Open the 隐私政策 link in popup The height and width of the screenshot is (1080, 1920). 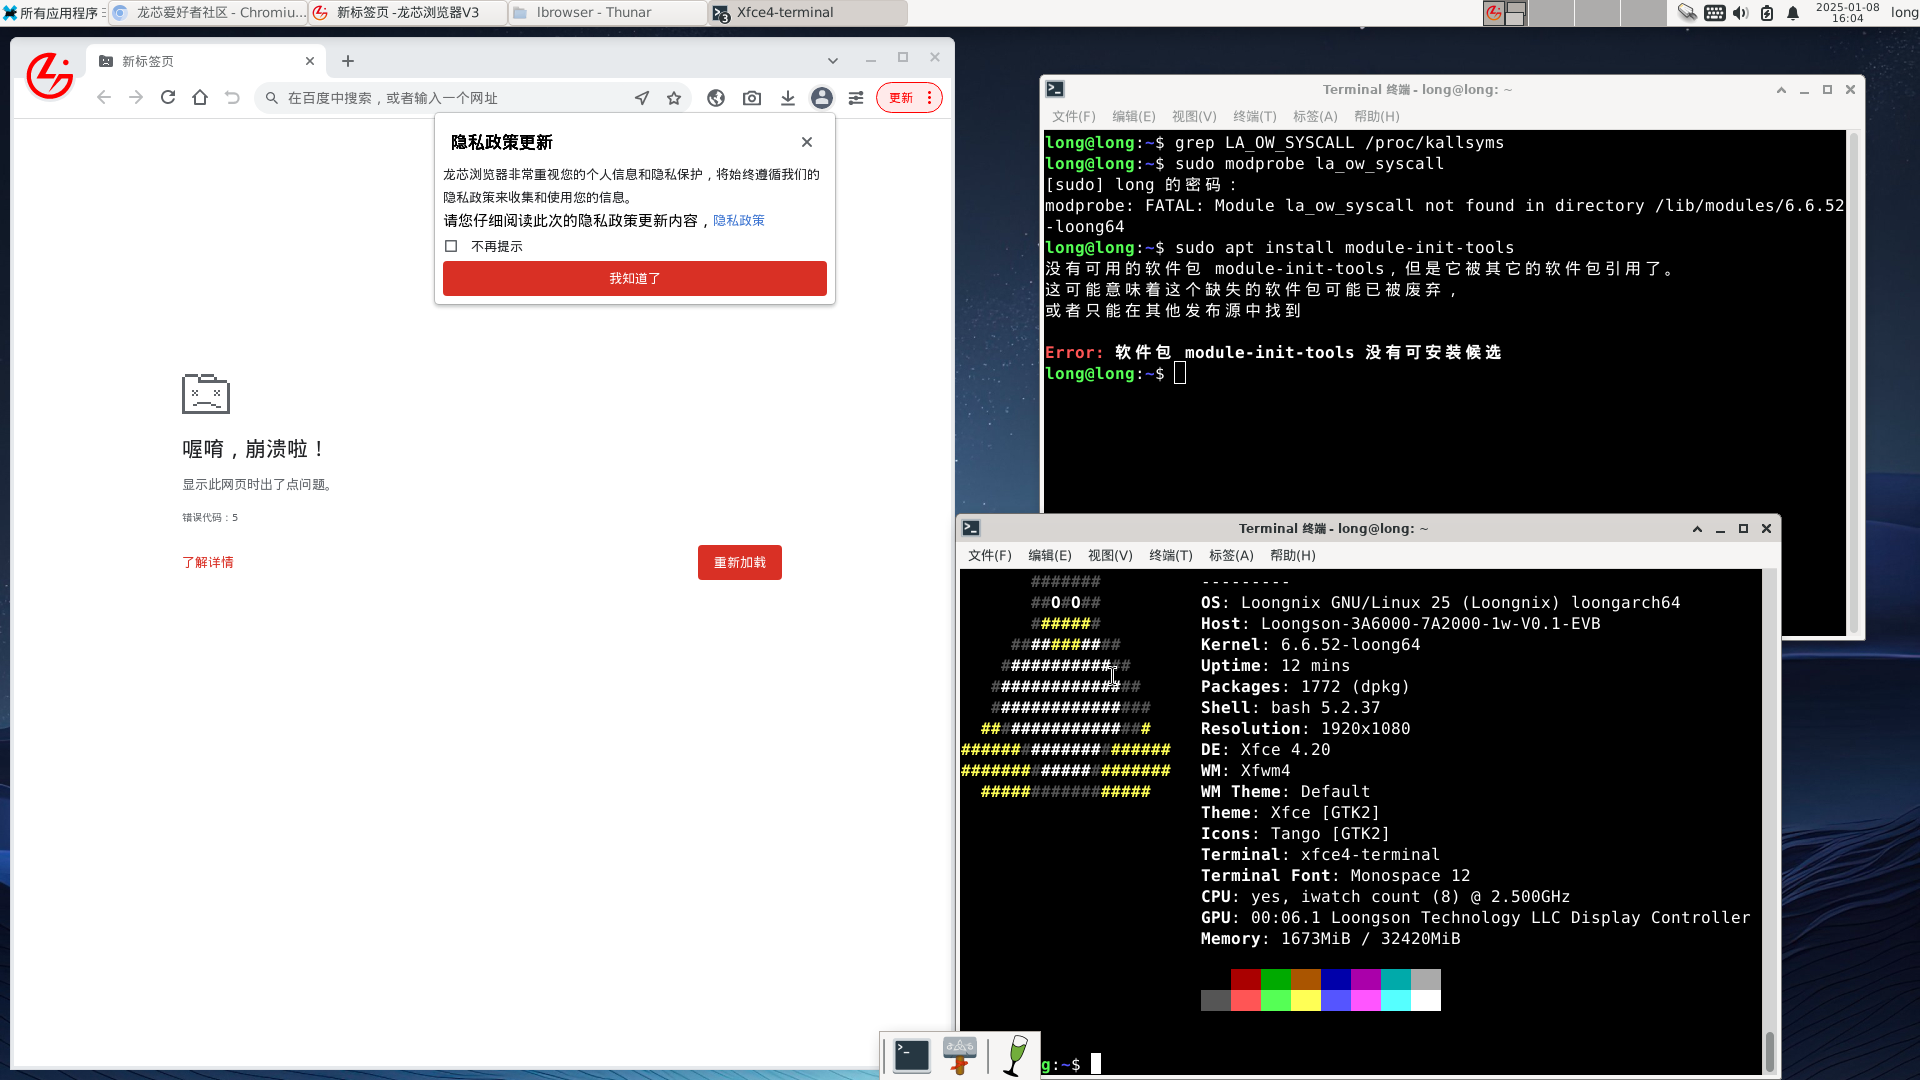click(x=739, y=220)
